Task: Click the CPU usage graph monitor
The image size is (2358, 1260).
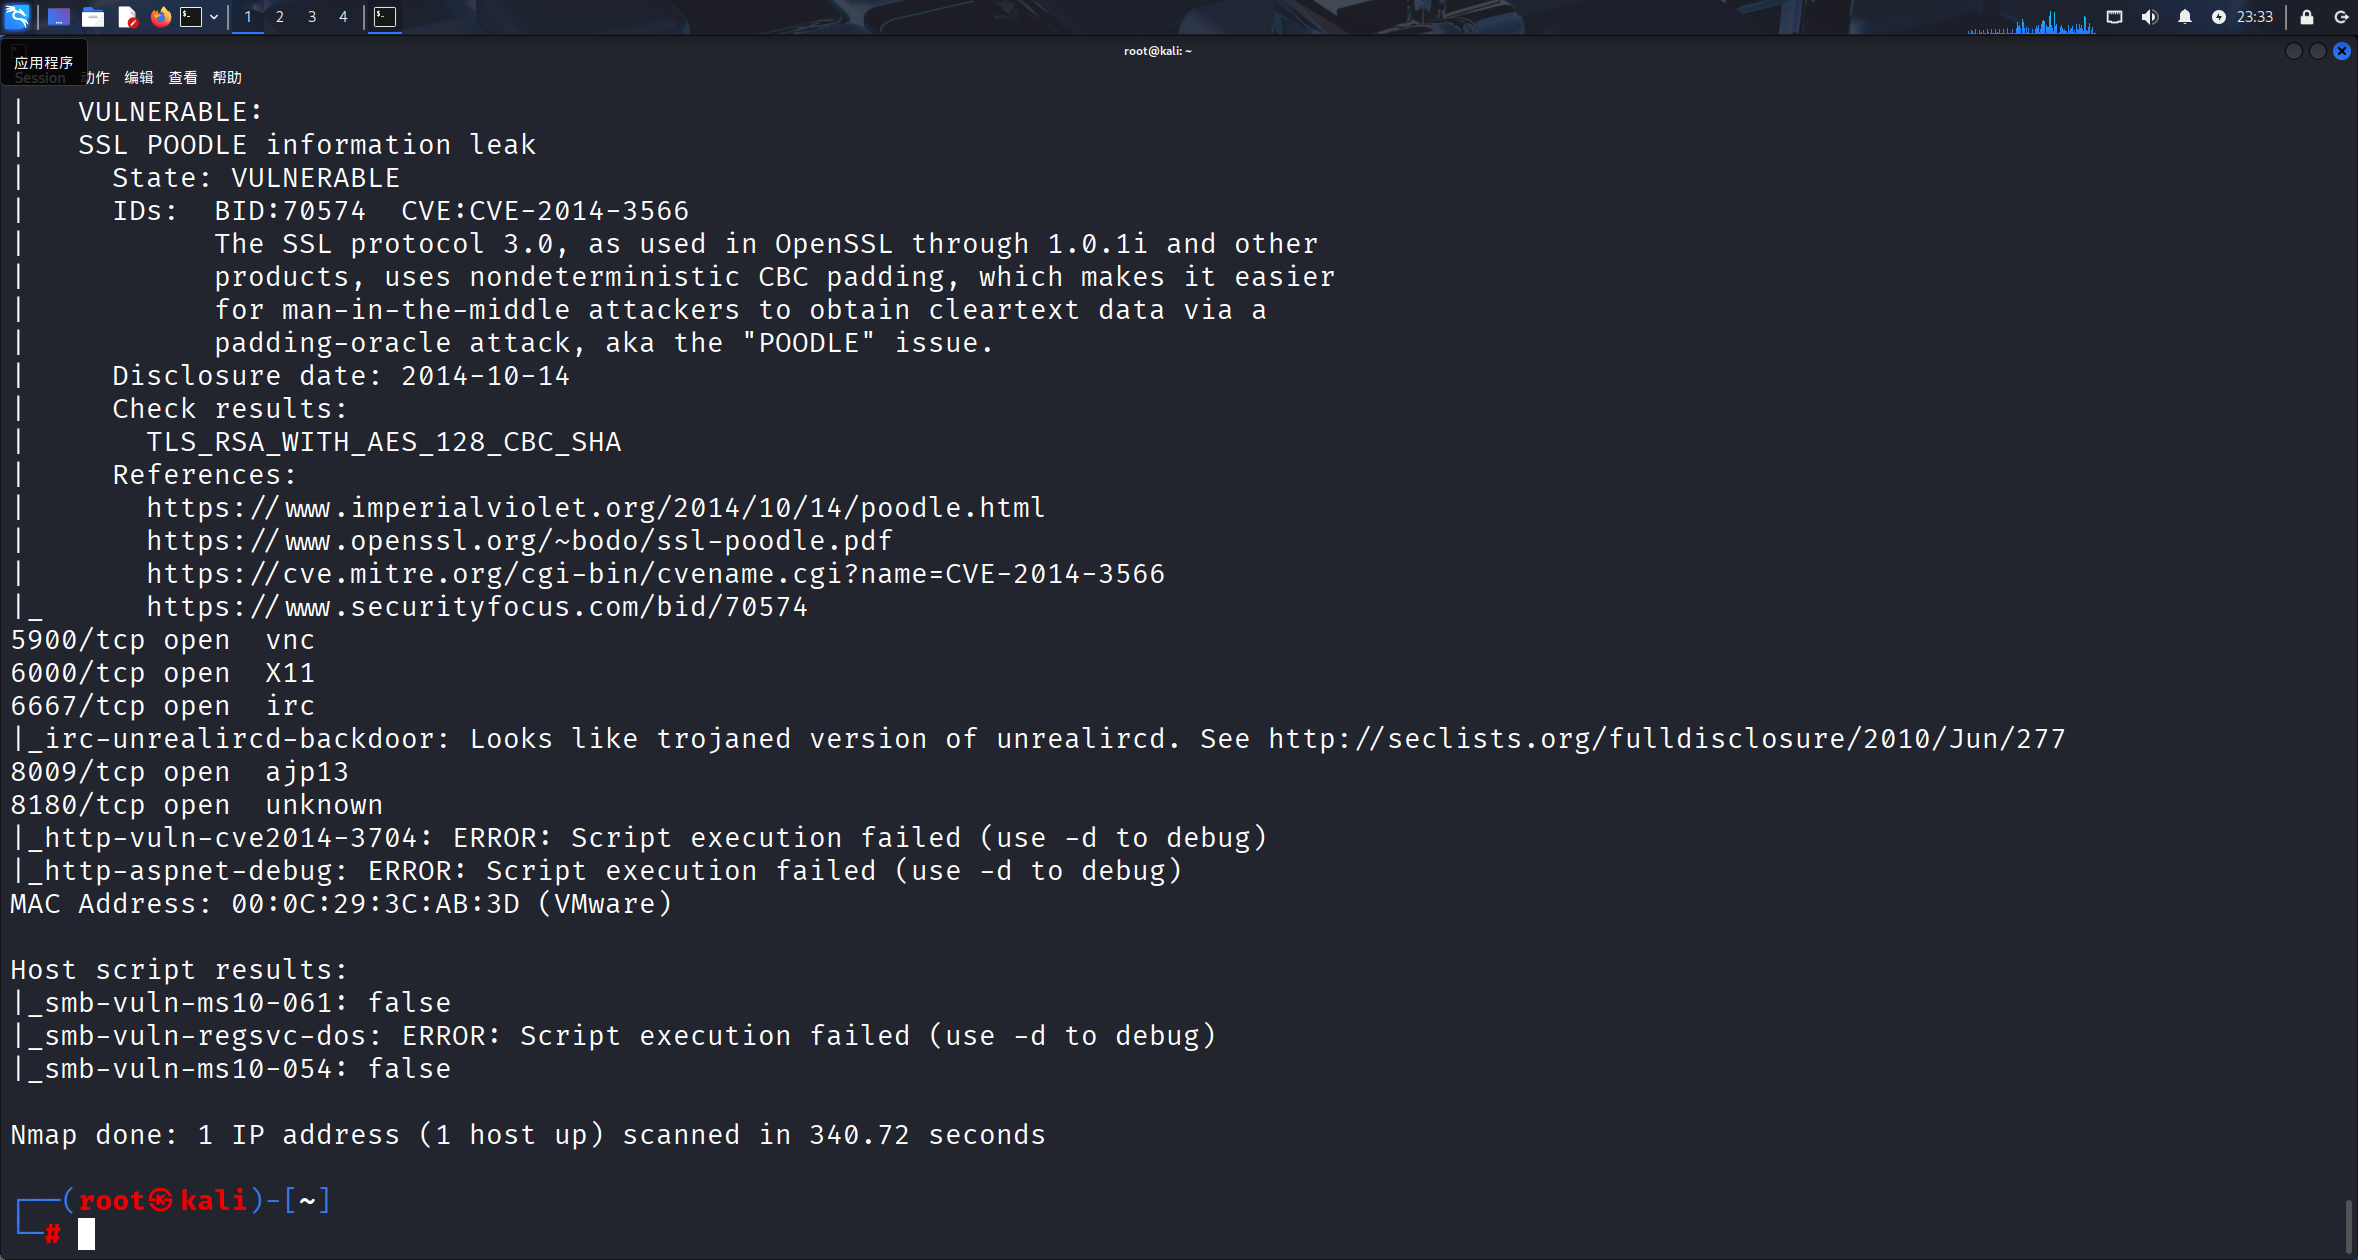Action: [2030, 20]
